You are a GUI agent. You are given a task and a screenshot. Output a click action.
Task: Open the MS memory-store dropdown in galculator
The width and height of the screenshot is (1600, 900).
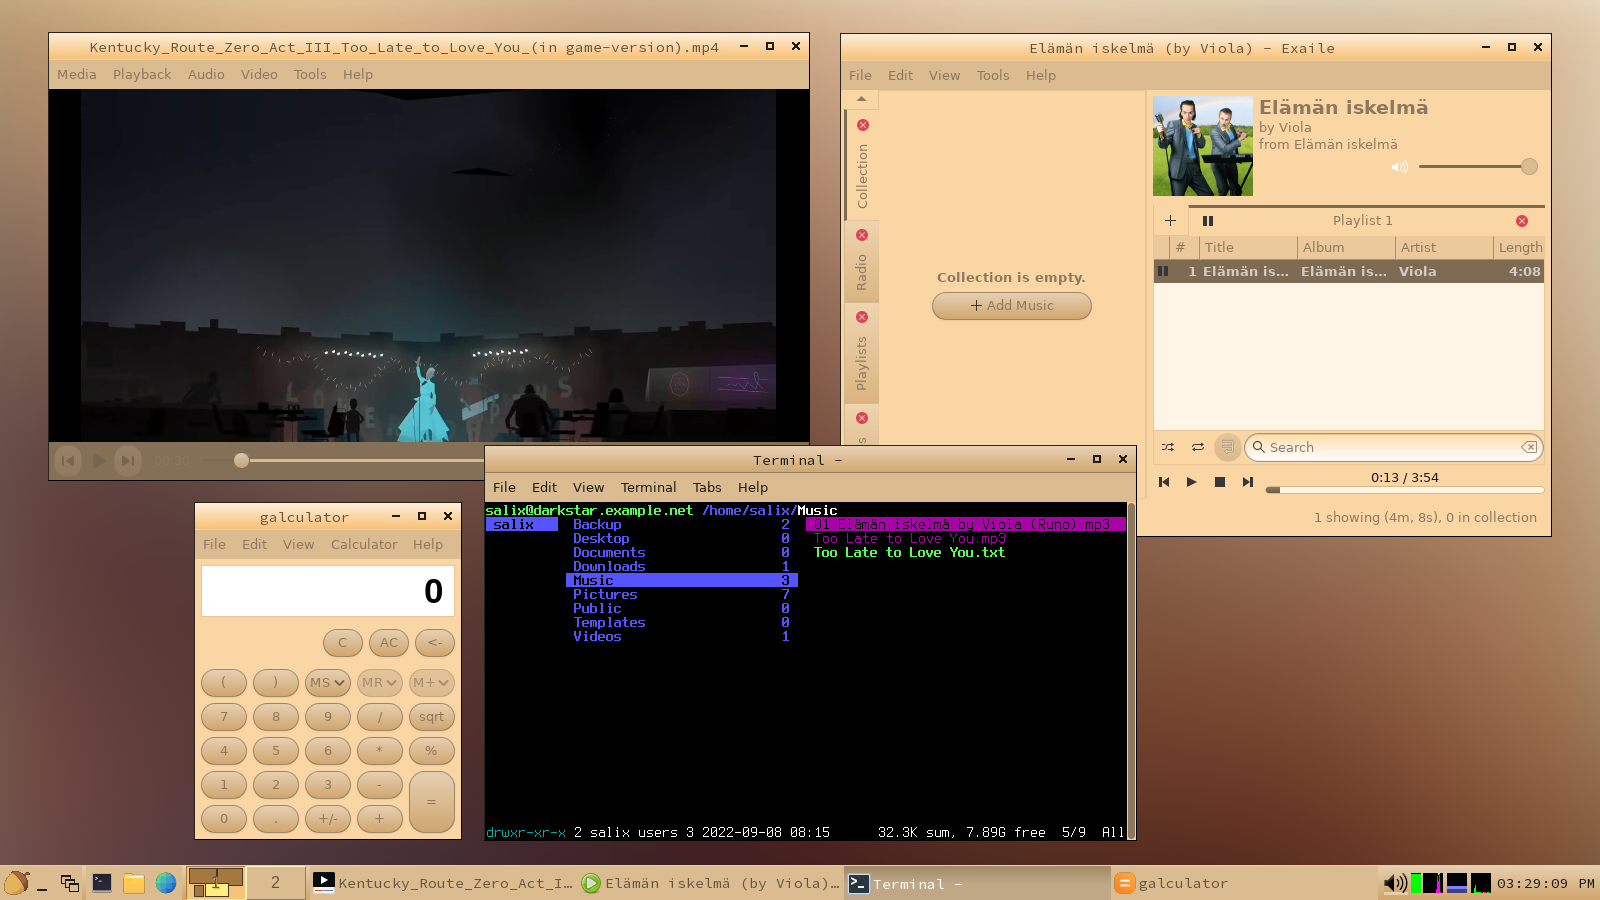click(328, 683)
